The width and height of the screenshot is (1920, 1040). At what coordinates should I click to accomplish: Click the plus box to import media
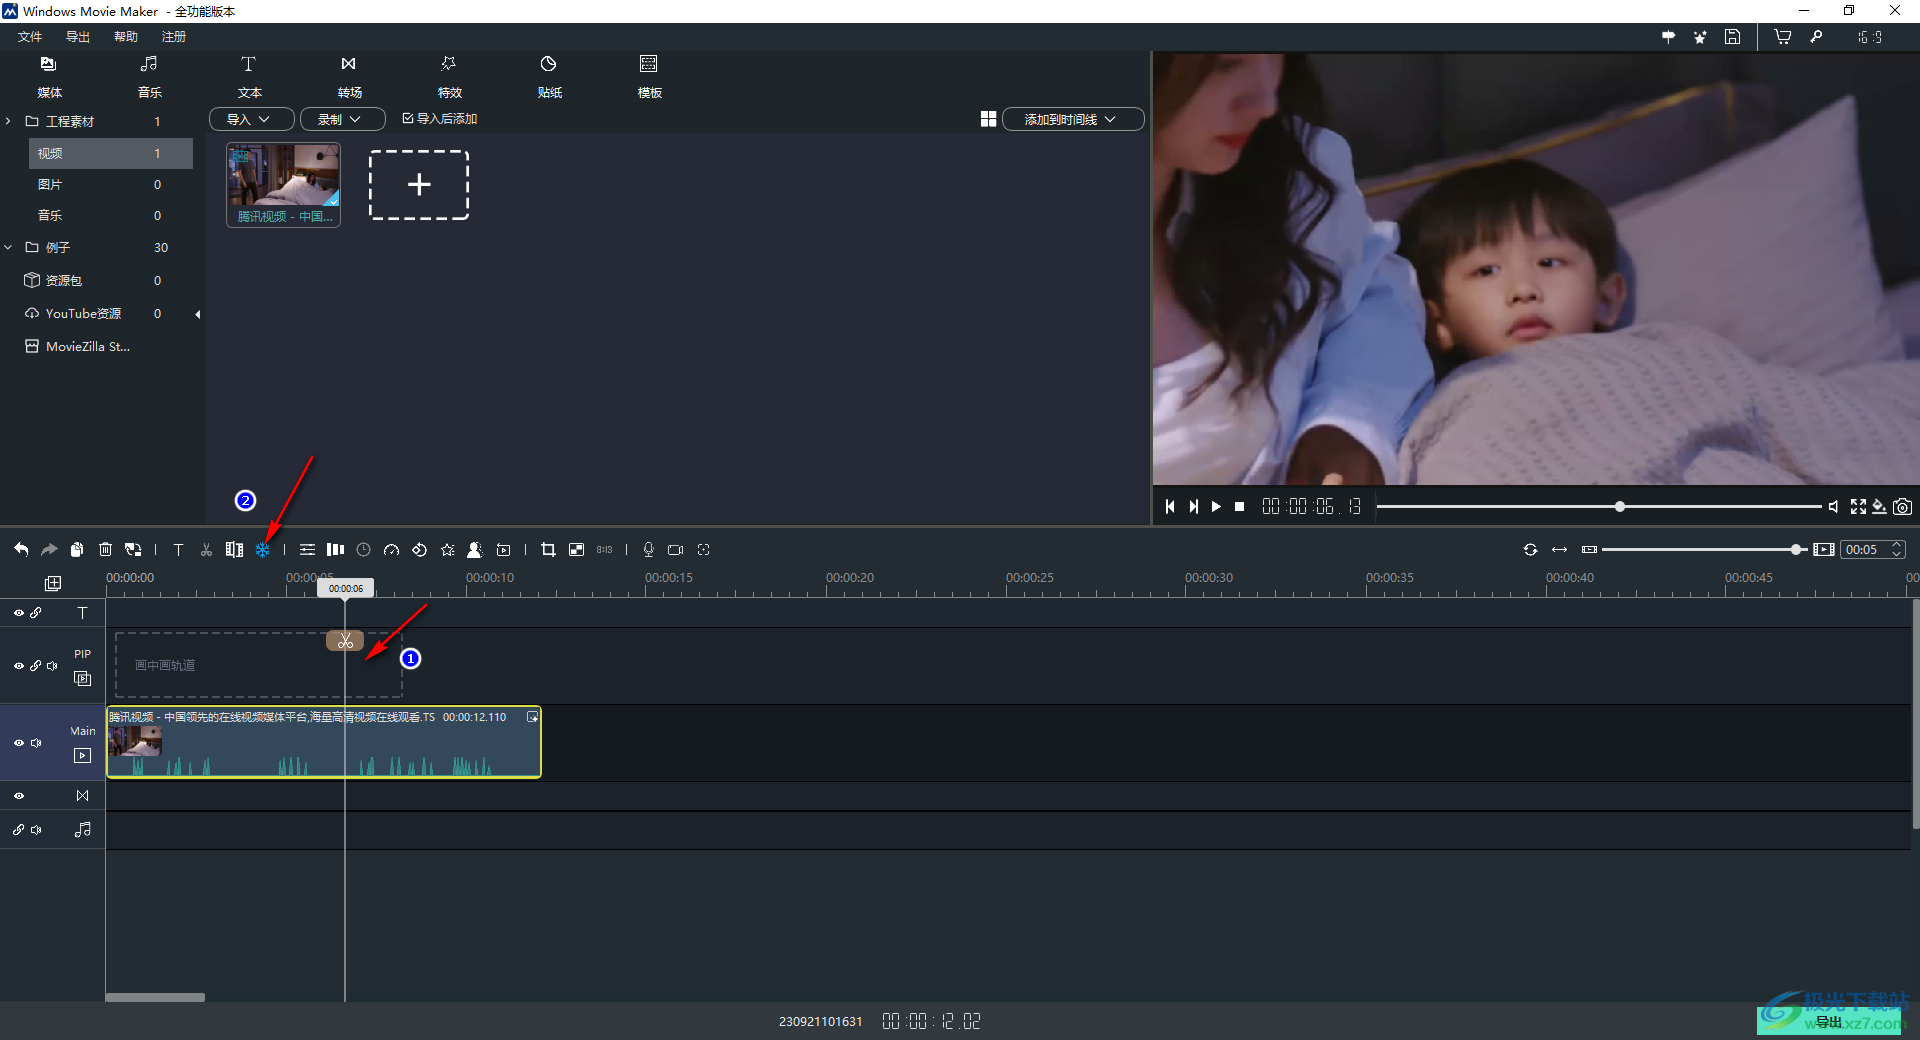[x=419, y=185]
